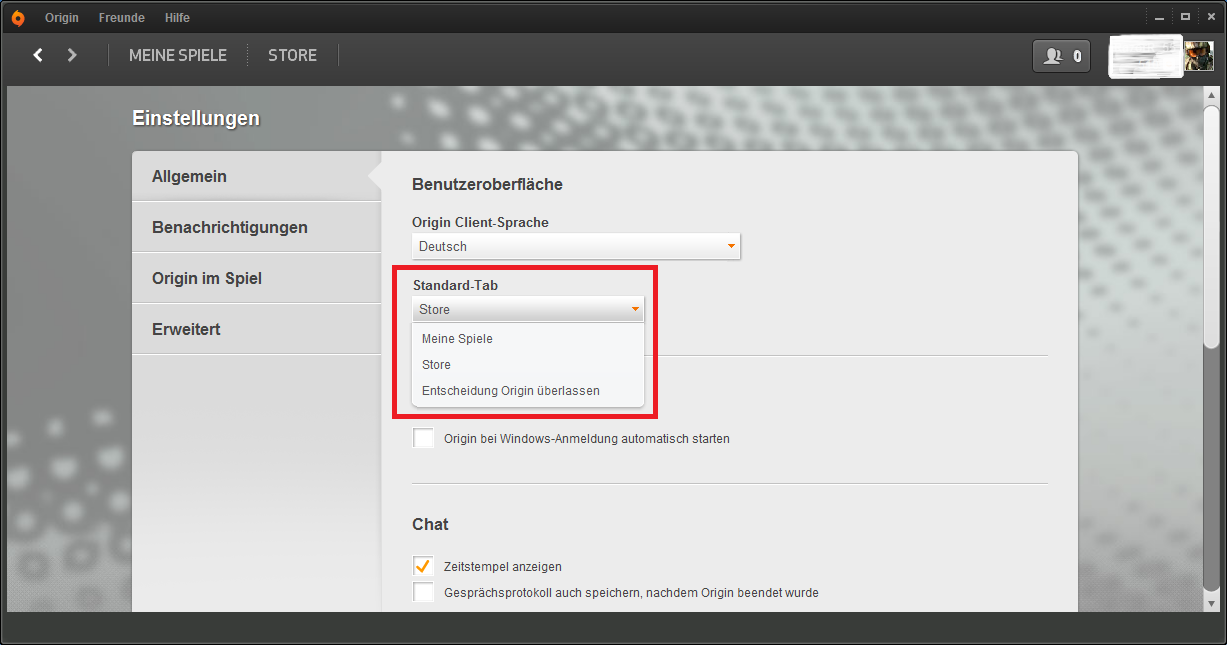Viewport: 1227px width, 645px height.
Task: Open the friends list counter button
Action: (1061, 56)
